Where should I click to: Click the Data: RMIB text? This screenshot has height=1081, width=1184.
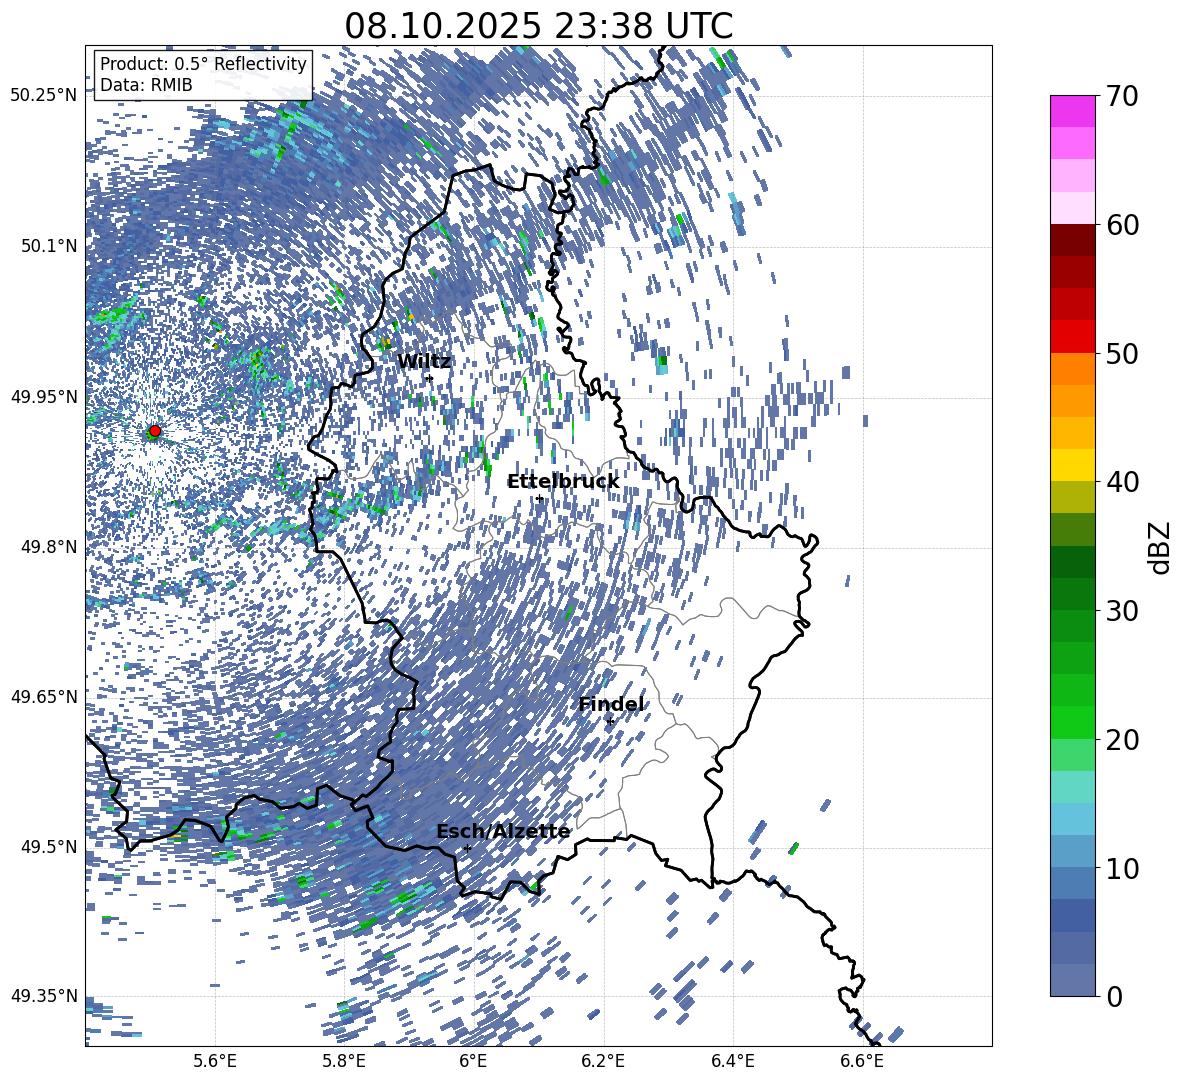coord(146,85)
